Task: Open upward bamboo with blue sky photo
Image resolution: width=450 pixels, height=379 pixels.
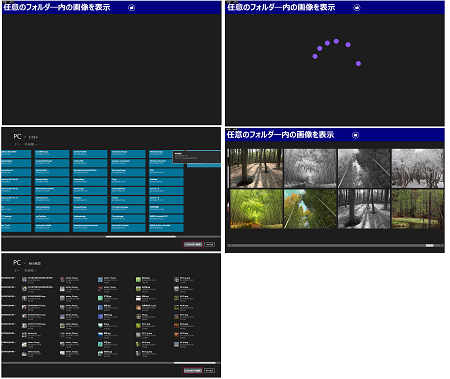Action: coord(310,209)
